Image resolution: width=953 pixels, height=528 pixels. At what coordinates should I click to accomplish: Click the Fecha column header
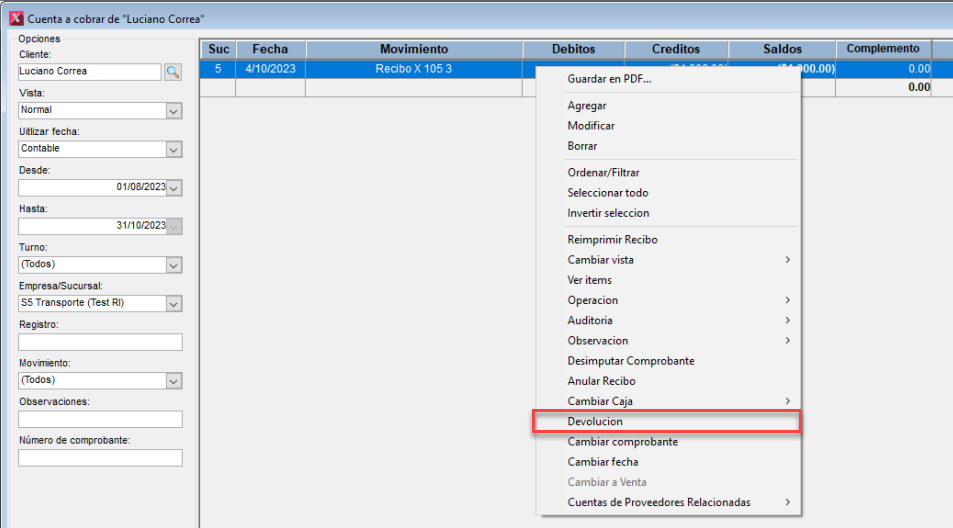coord(270,49)
